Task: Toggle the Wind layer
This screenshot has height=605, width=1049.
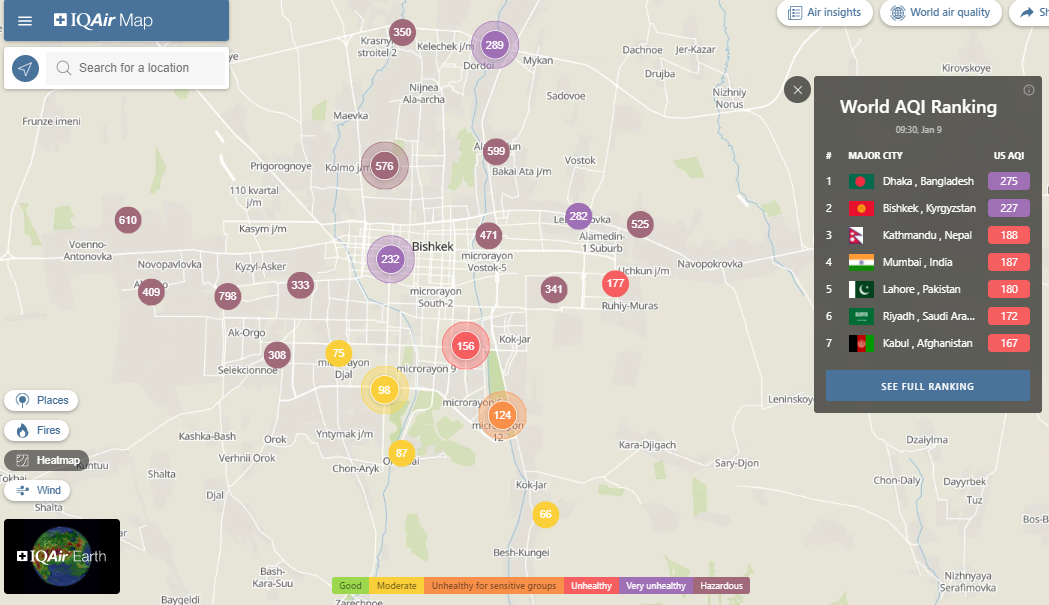Action: pos(39,490)
